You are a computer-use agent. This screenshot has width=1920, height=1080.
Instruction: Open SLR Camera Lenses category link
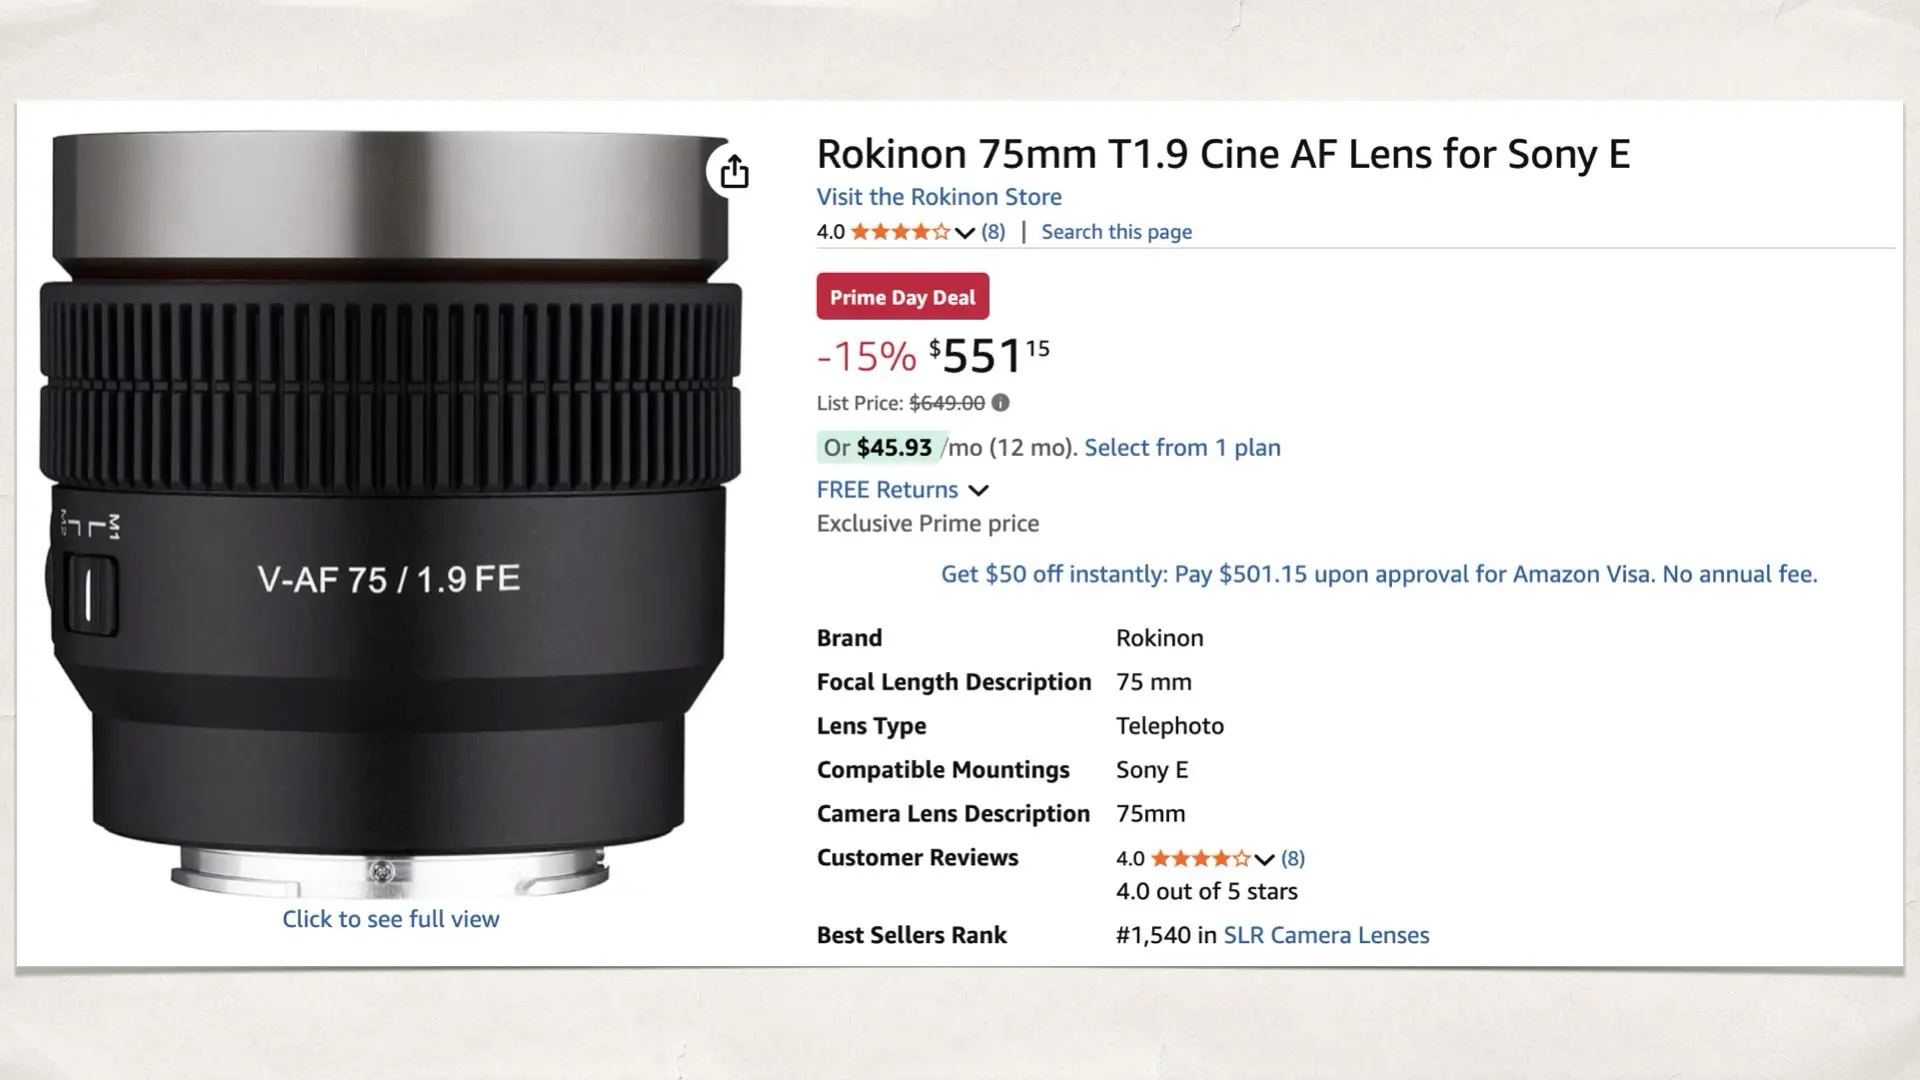pyautogui.click(x=1326, y=935)
